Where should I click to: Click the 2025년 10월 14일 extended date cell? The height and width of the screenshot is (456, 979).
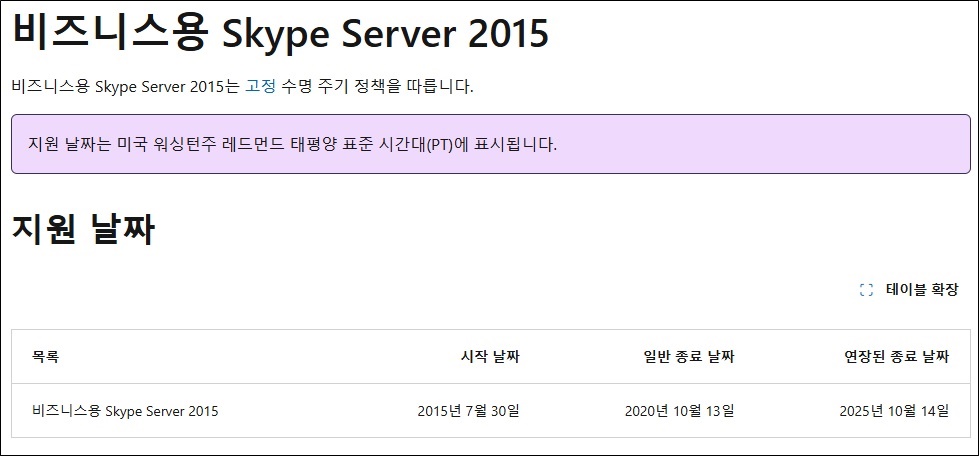tap(894, 410)
